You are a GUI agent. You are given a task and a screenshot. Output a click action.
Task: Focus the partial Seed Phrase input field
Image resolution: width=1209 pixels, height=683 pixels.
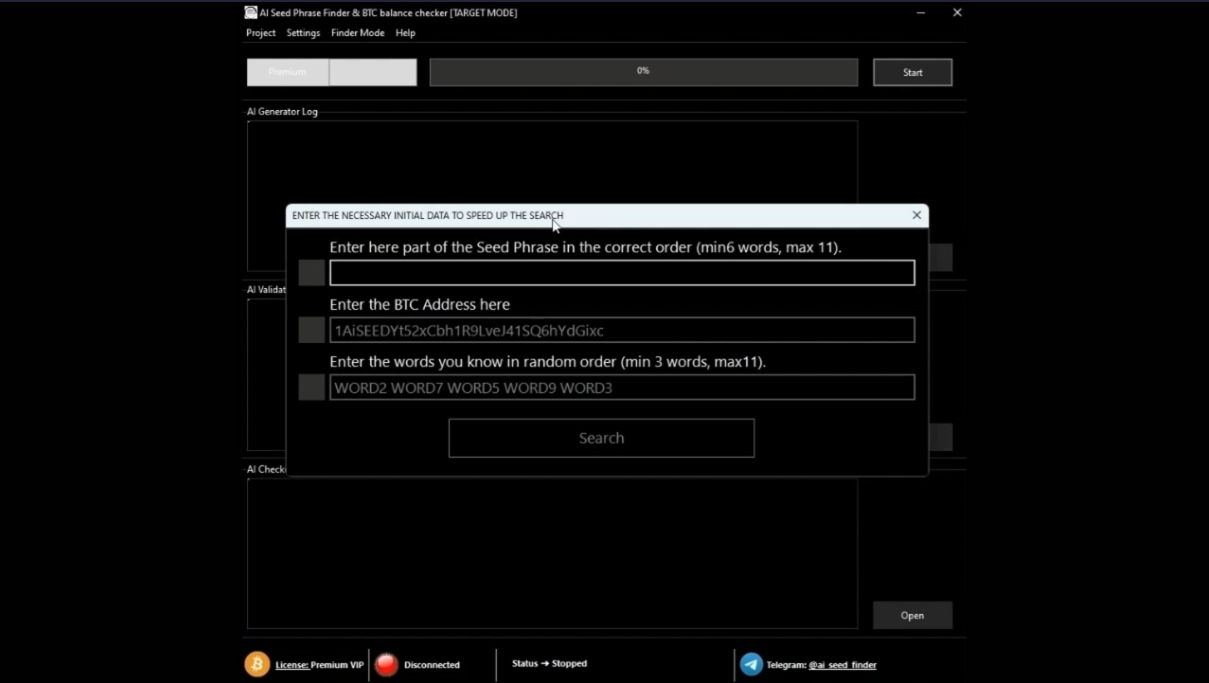622,273
